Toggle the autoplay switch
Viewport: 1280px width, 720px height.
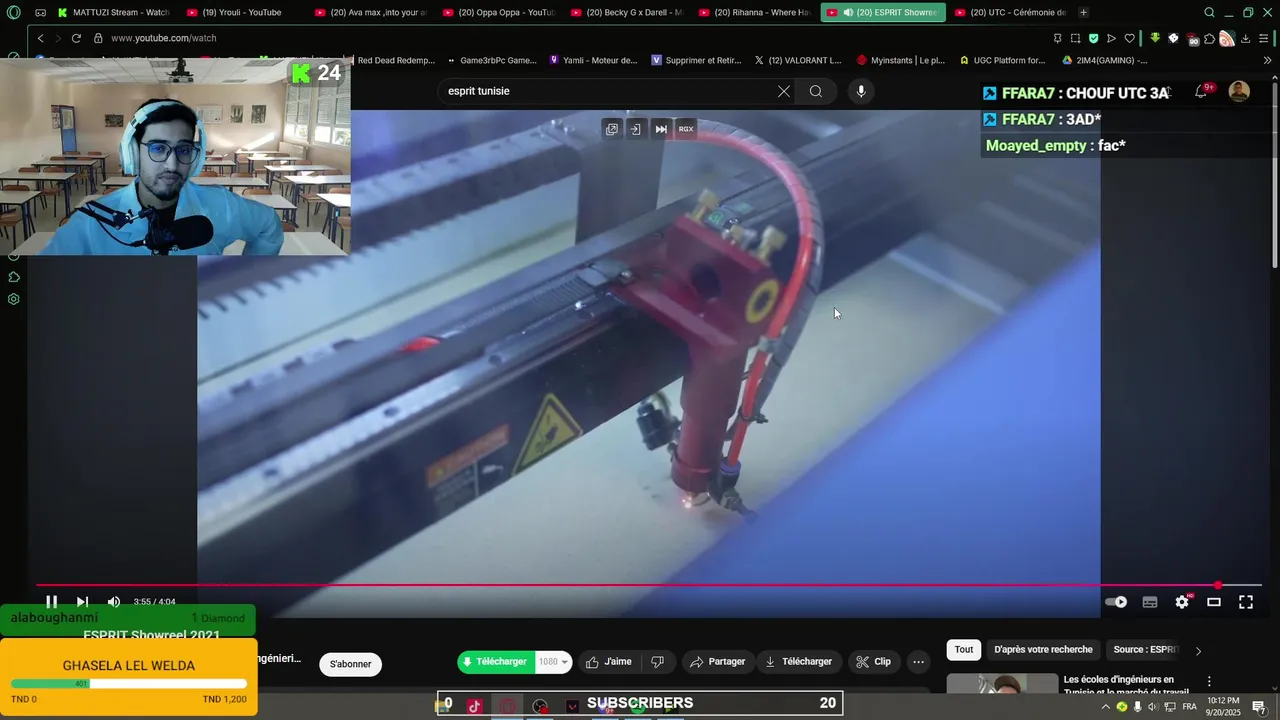coord(1116,602)
